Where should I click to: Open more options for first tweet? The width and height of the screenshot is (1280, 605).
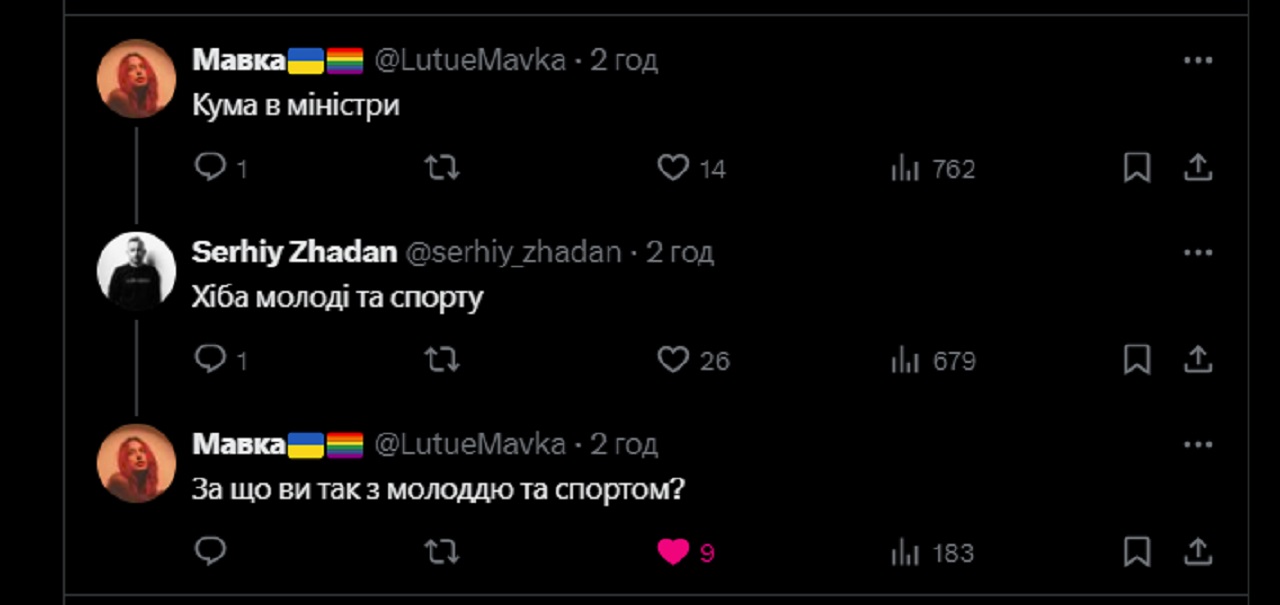tap(1197, 60)
